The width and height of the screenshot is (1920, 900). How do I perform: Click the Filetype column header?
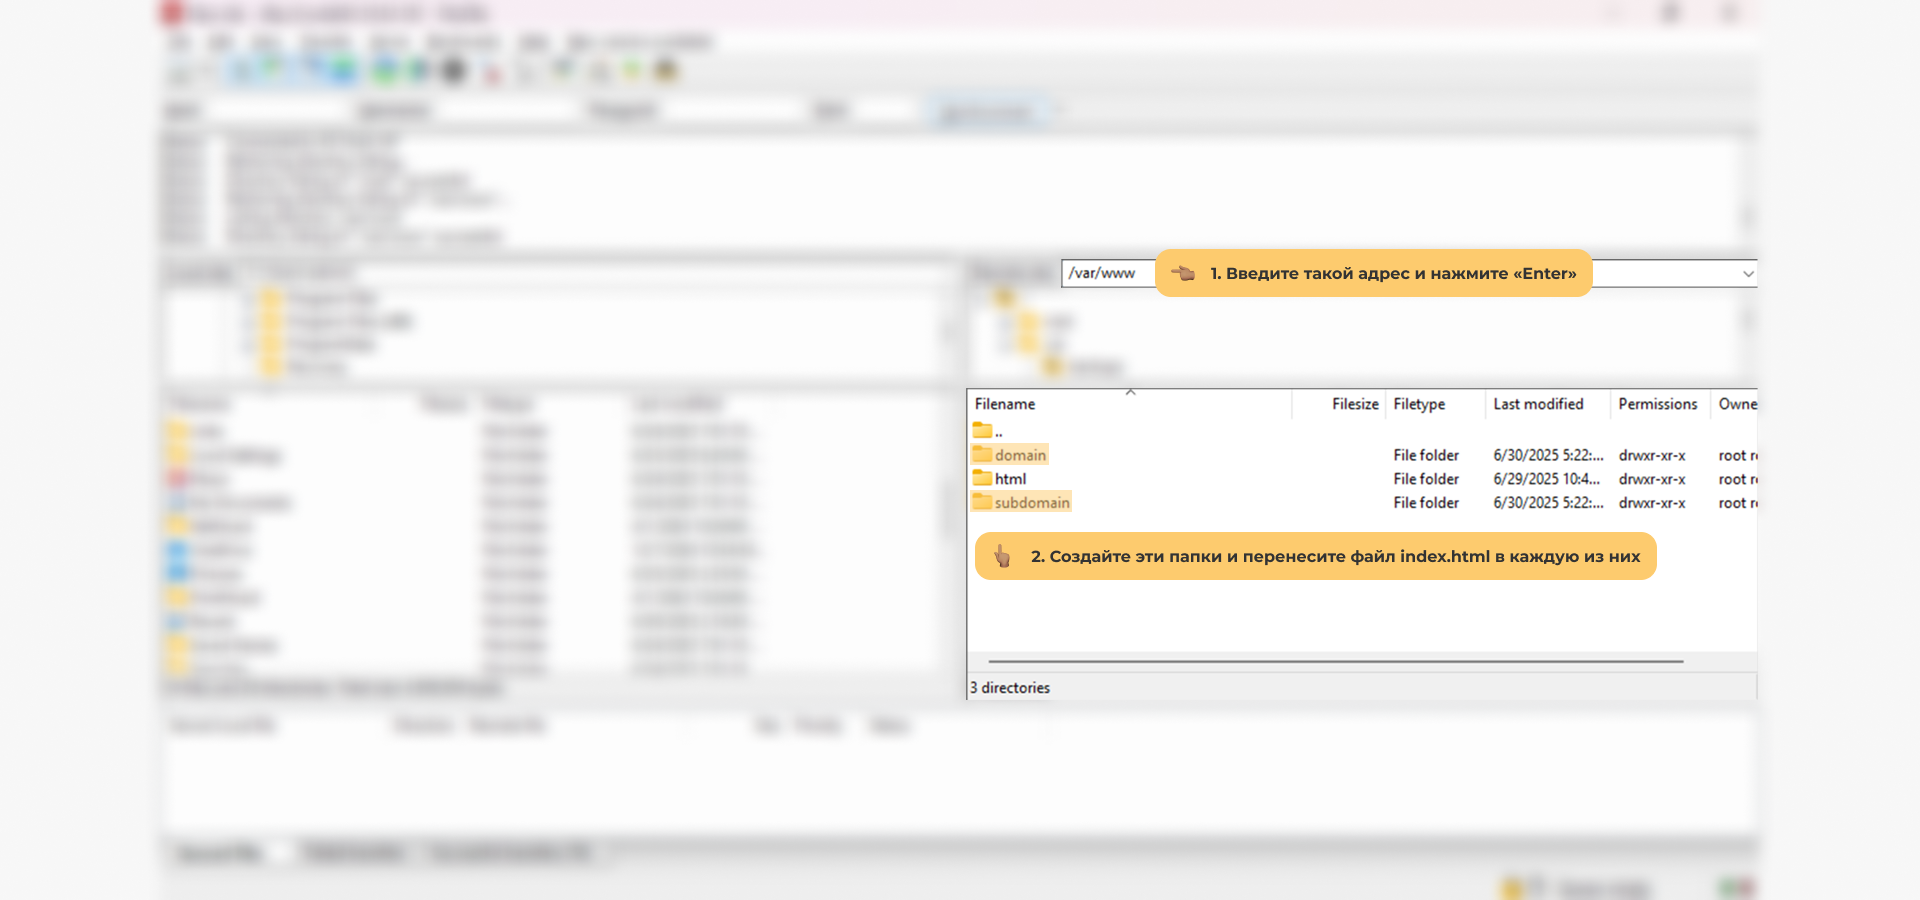[1419, 404]
